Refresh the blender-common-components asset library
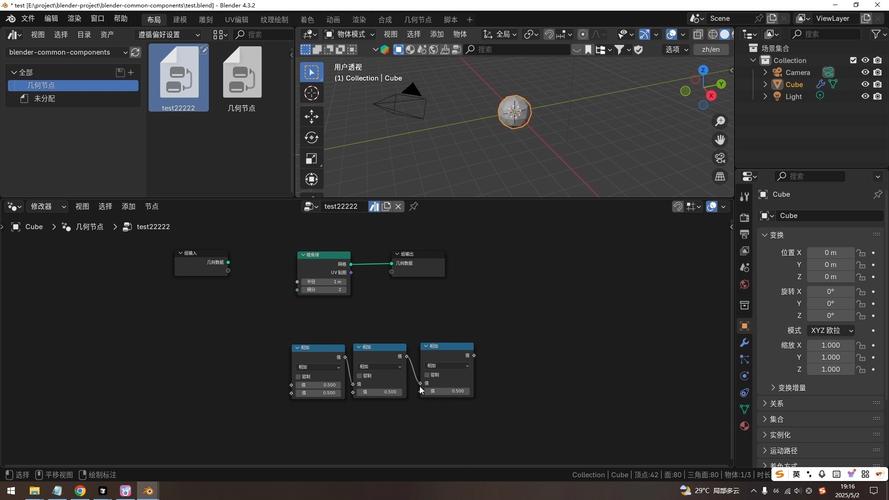This screenshot has height=500, width=889. coord(135,52)
